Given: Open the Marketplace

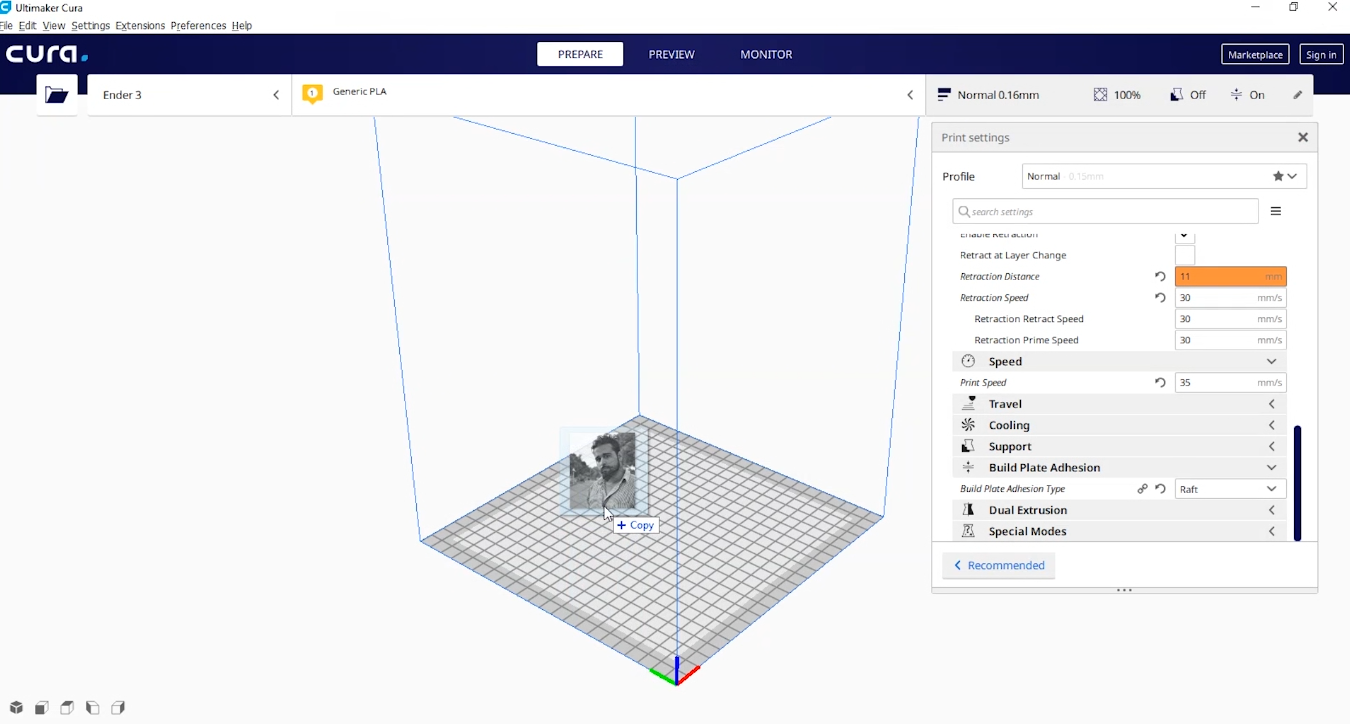Looking at the screenshot, I should [x=1255, y=55].
